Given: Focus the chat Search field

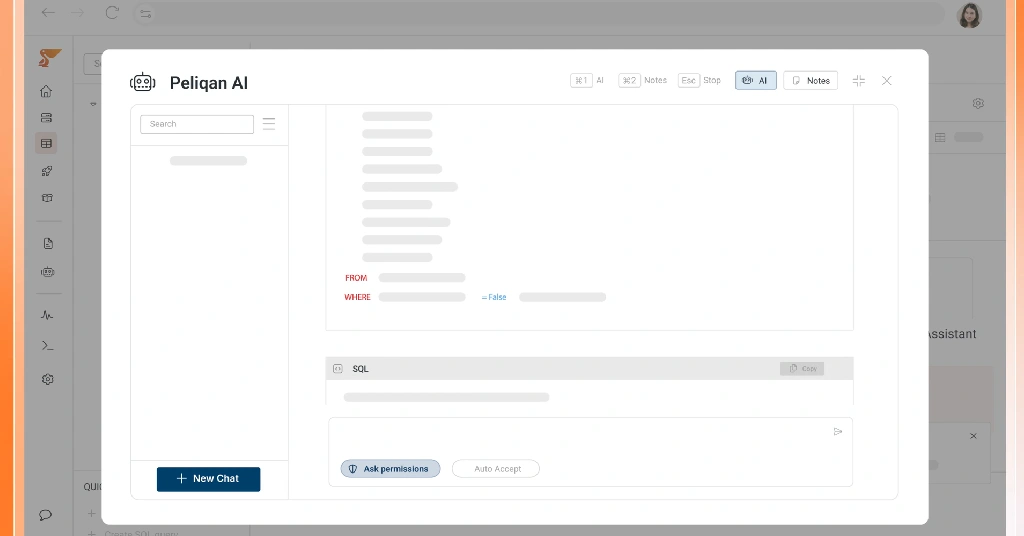Looking at the screenshot, I should coord(197,124).
